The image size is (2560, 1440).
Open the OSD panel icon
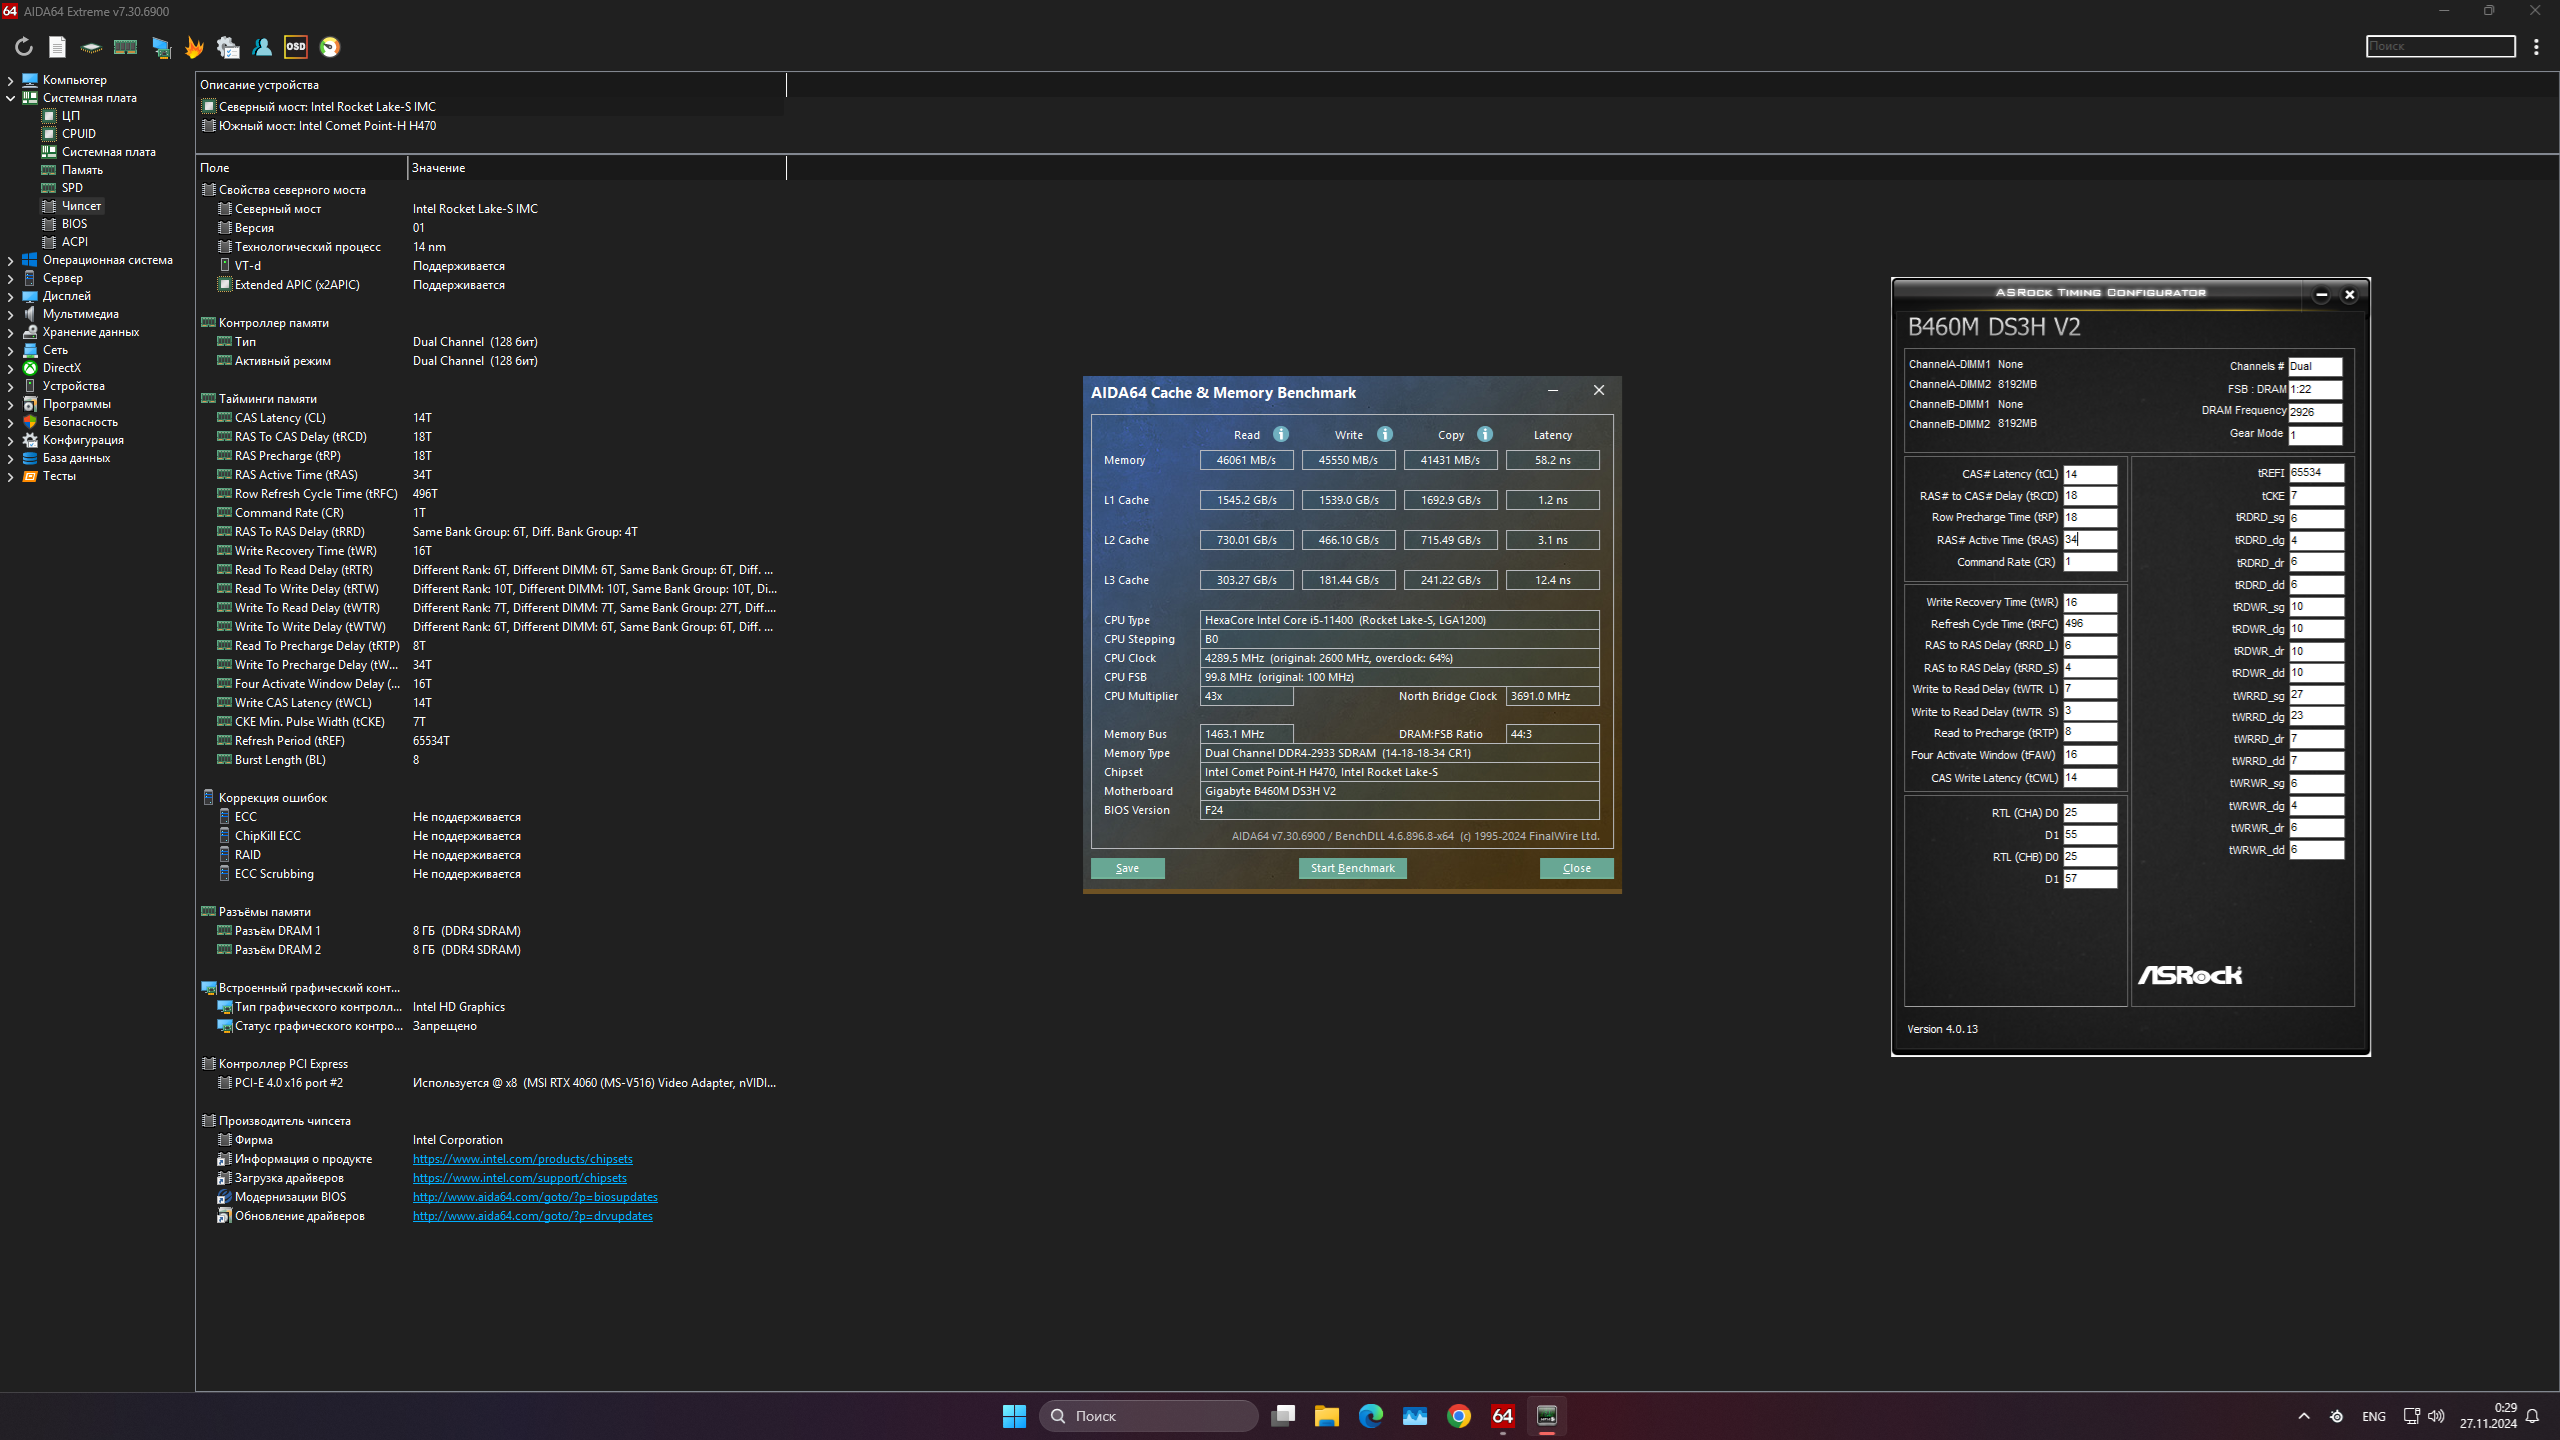[x=296, y=47]
